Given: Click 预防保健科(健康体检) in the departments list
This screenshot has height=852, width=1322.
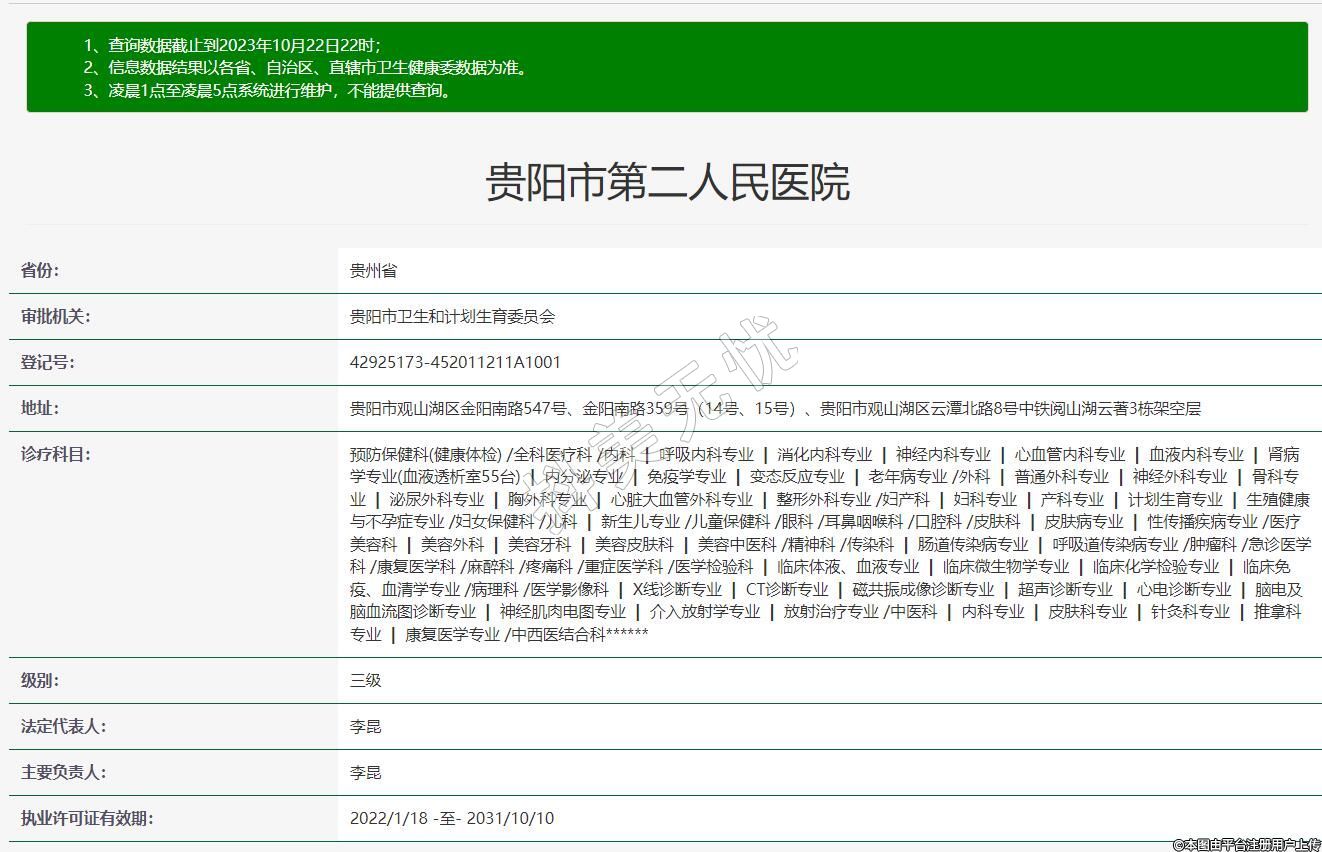Looking at the screenshot, I should pyautogui.click(x=426, y=455).
